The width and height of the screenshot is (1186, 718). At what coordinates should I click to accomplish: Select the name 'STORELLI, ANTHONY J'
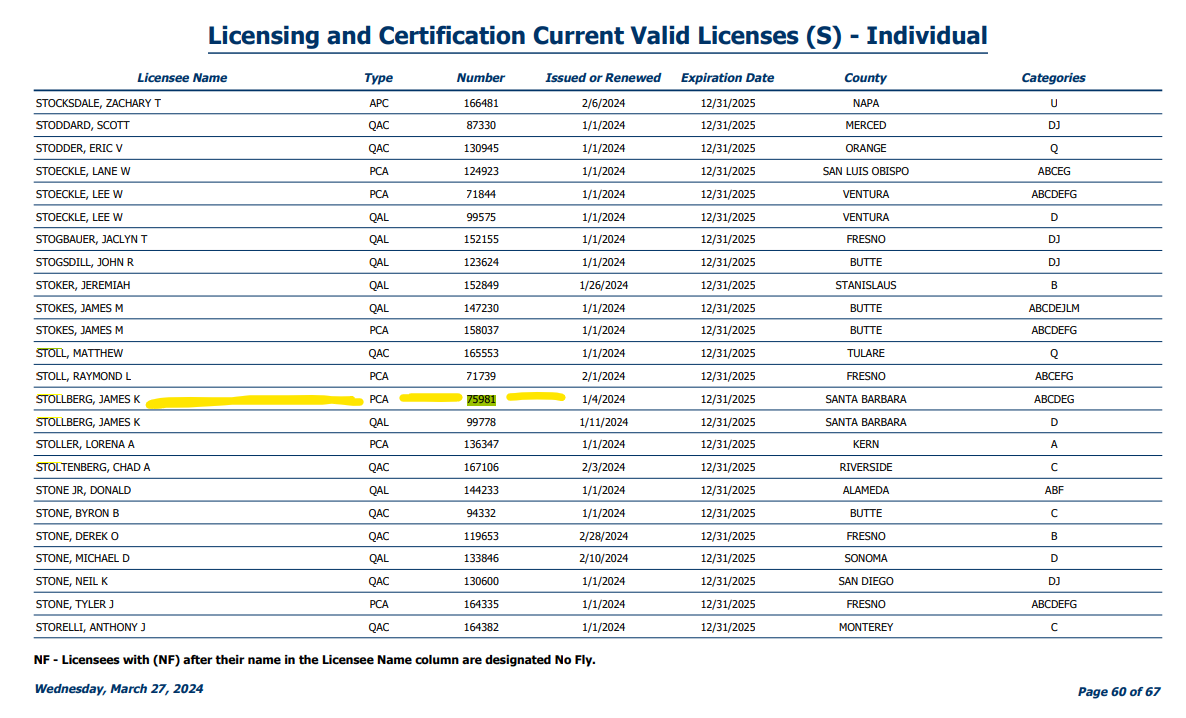click(91, 627)
